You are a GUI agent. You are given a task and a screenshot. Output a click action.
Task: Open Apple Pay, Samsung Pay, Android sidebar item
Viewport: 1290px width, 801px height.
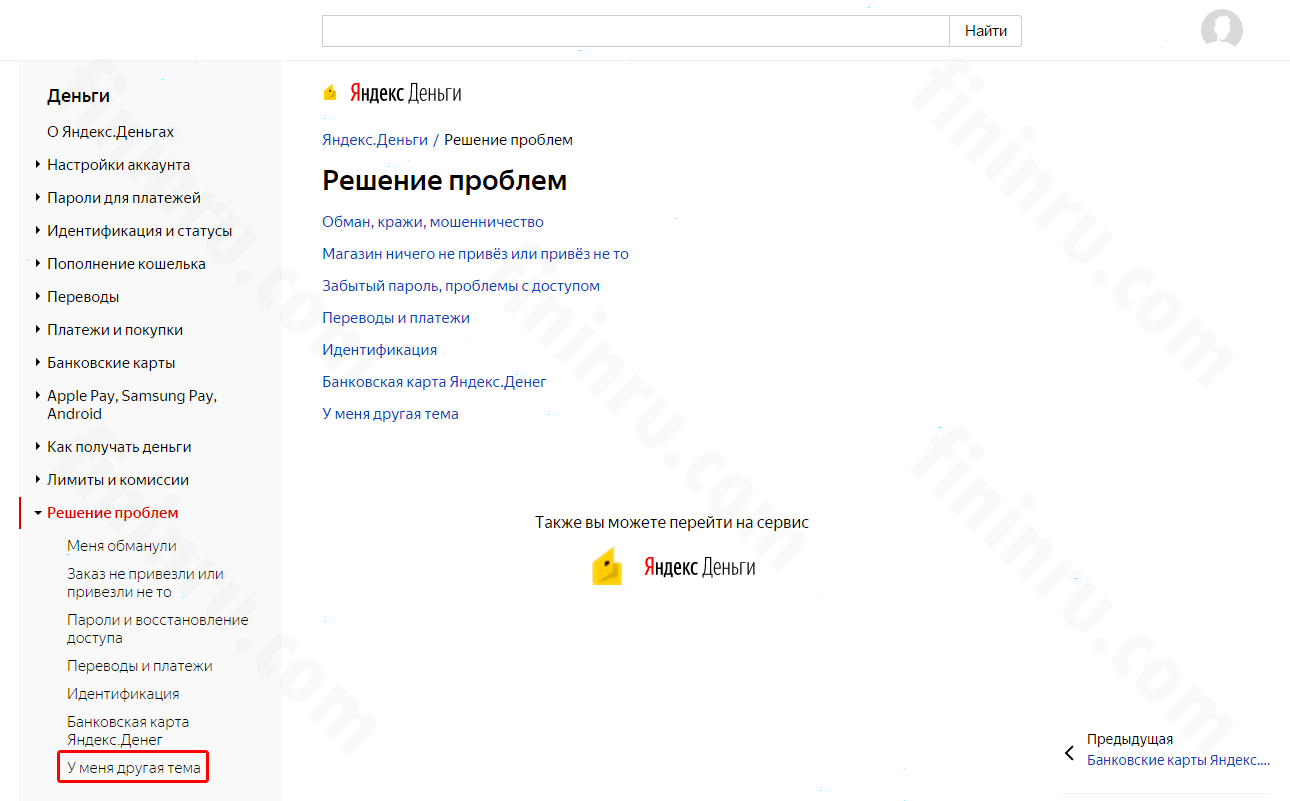pos(132,405)
